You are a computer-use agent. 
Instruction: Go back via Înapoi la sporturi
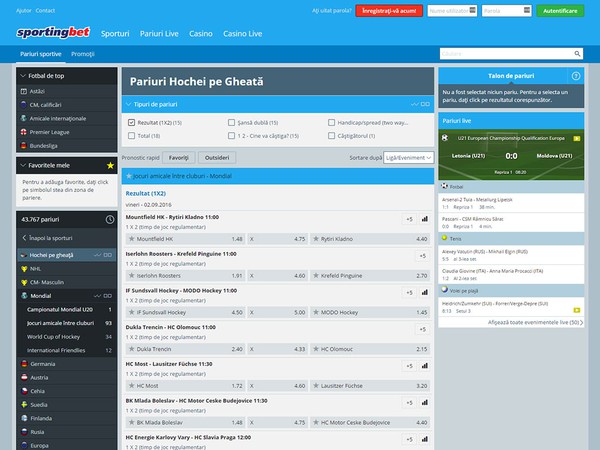47,238
